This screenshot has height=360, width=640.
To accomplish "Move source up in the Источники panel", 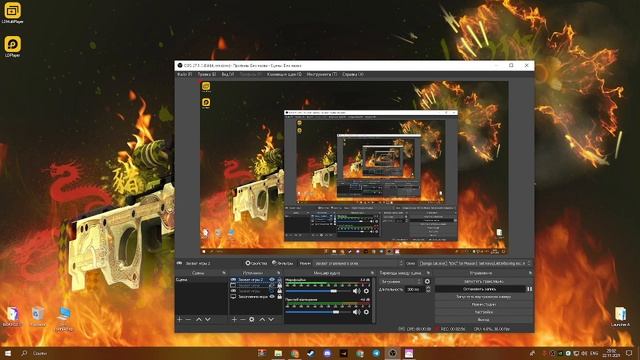I will tap(262, 319).
